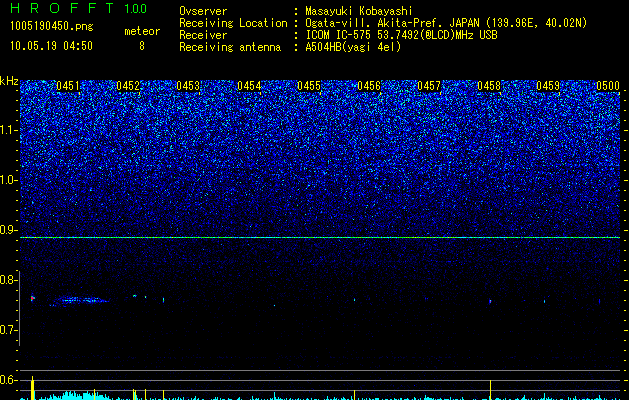This screenshot has height=400, width=629.
Task: Click the 'meteor' count label
Action: tap(142, 31)
